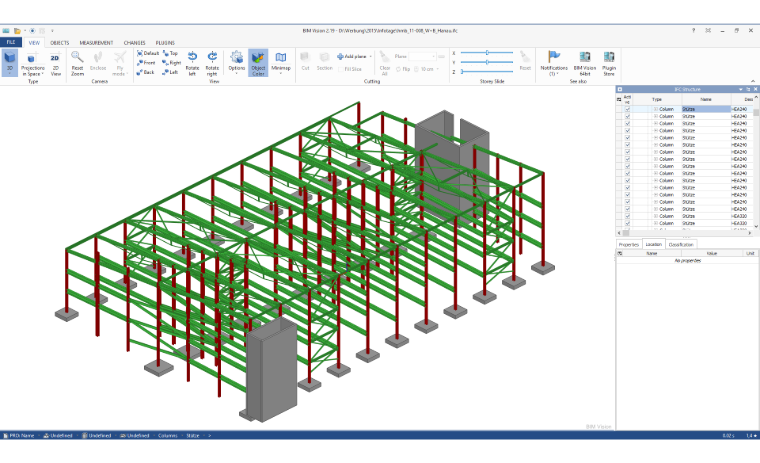The width and height of the screenshot is (760, 463).
Task: Open BIM Vision 64bit link
Action: [x=585, y=63]
